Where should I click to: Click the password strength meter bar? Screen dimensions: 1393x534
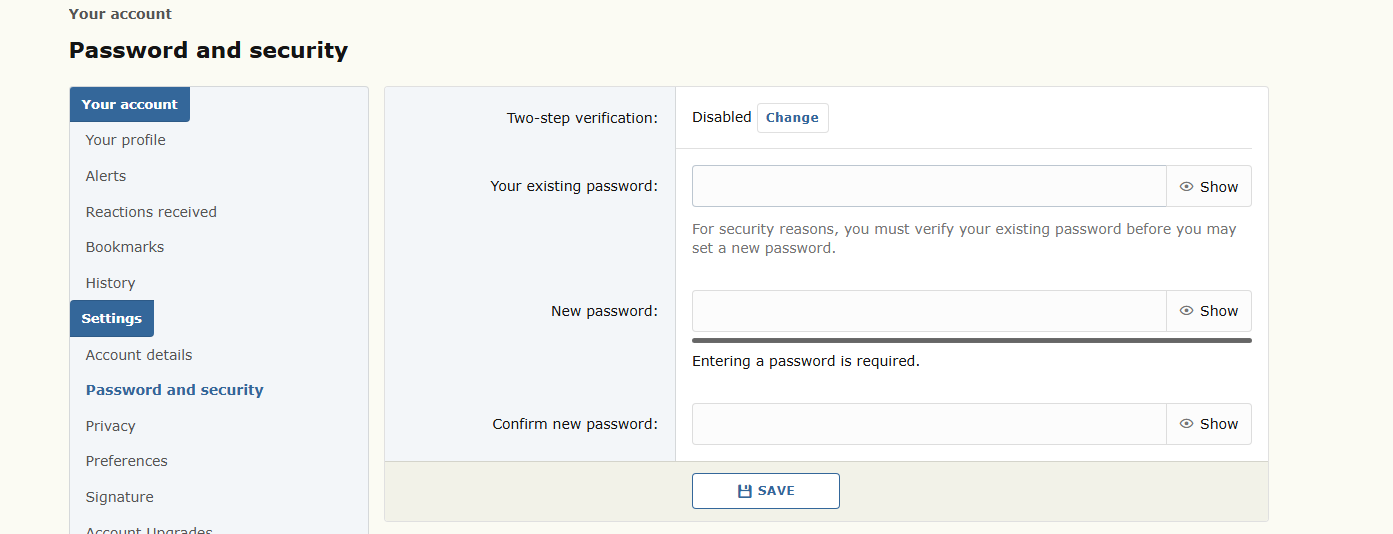click(972, 340)
